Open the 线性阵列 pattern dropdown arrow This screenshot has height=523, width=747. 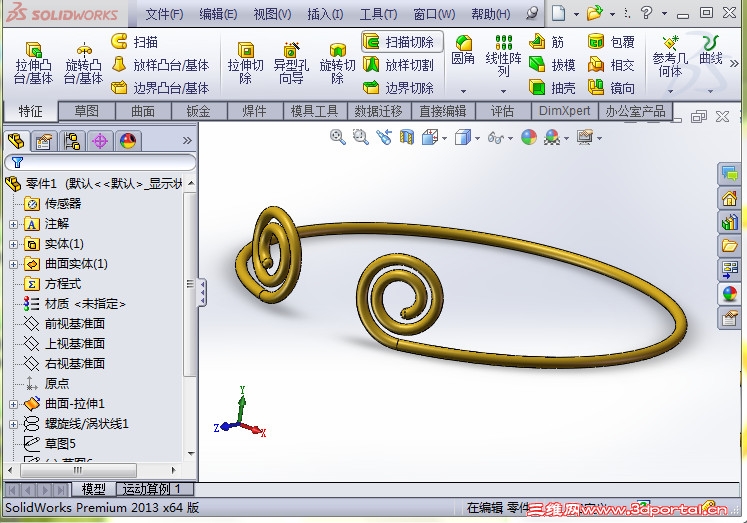504,91
